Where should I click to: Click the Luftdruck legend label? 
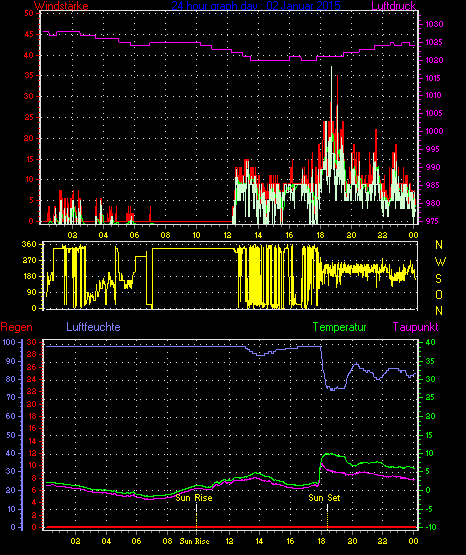point(393,5)
